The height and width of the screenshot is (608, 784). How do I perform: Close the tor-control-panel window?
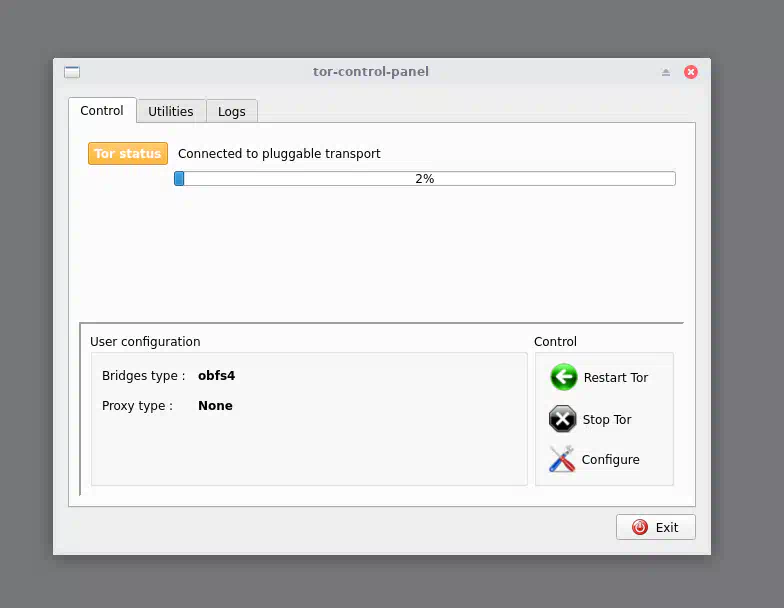tap(691, 72)
